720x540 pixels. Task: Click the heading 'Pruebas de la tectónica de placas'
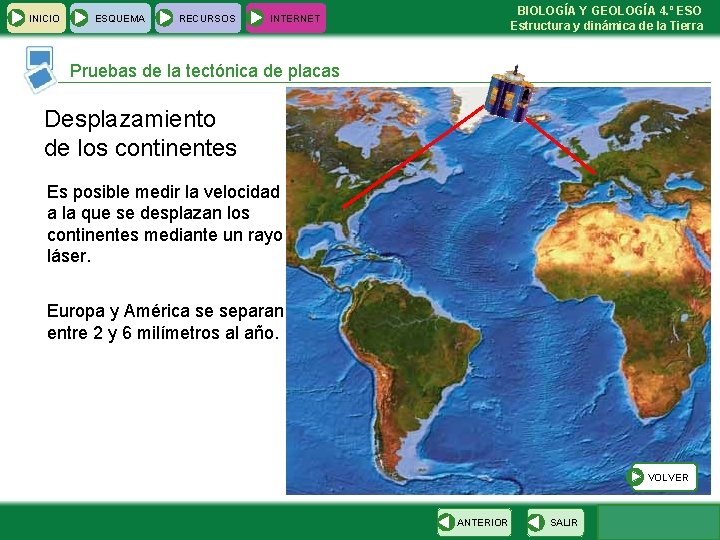[x=205, y=71]
